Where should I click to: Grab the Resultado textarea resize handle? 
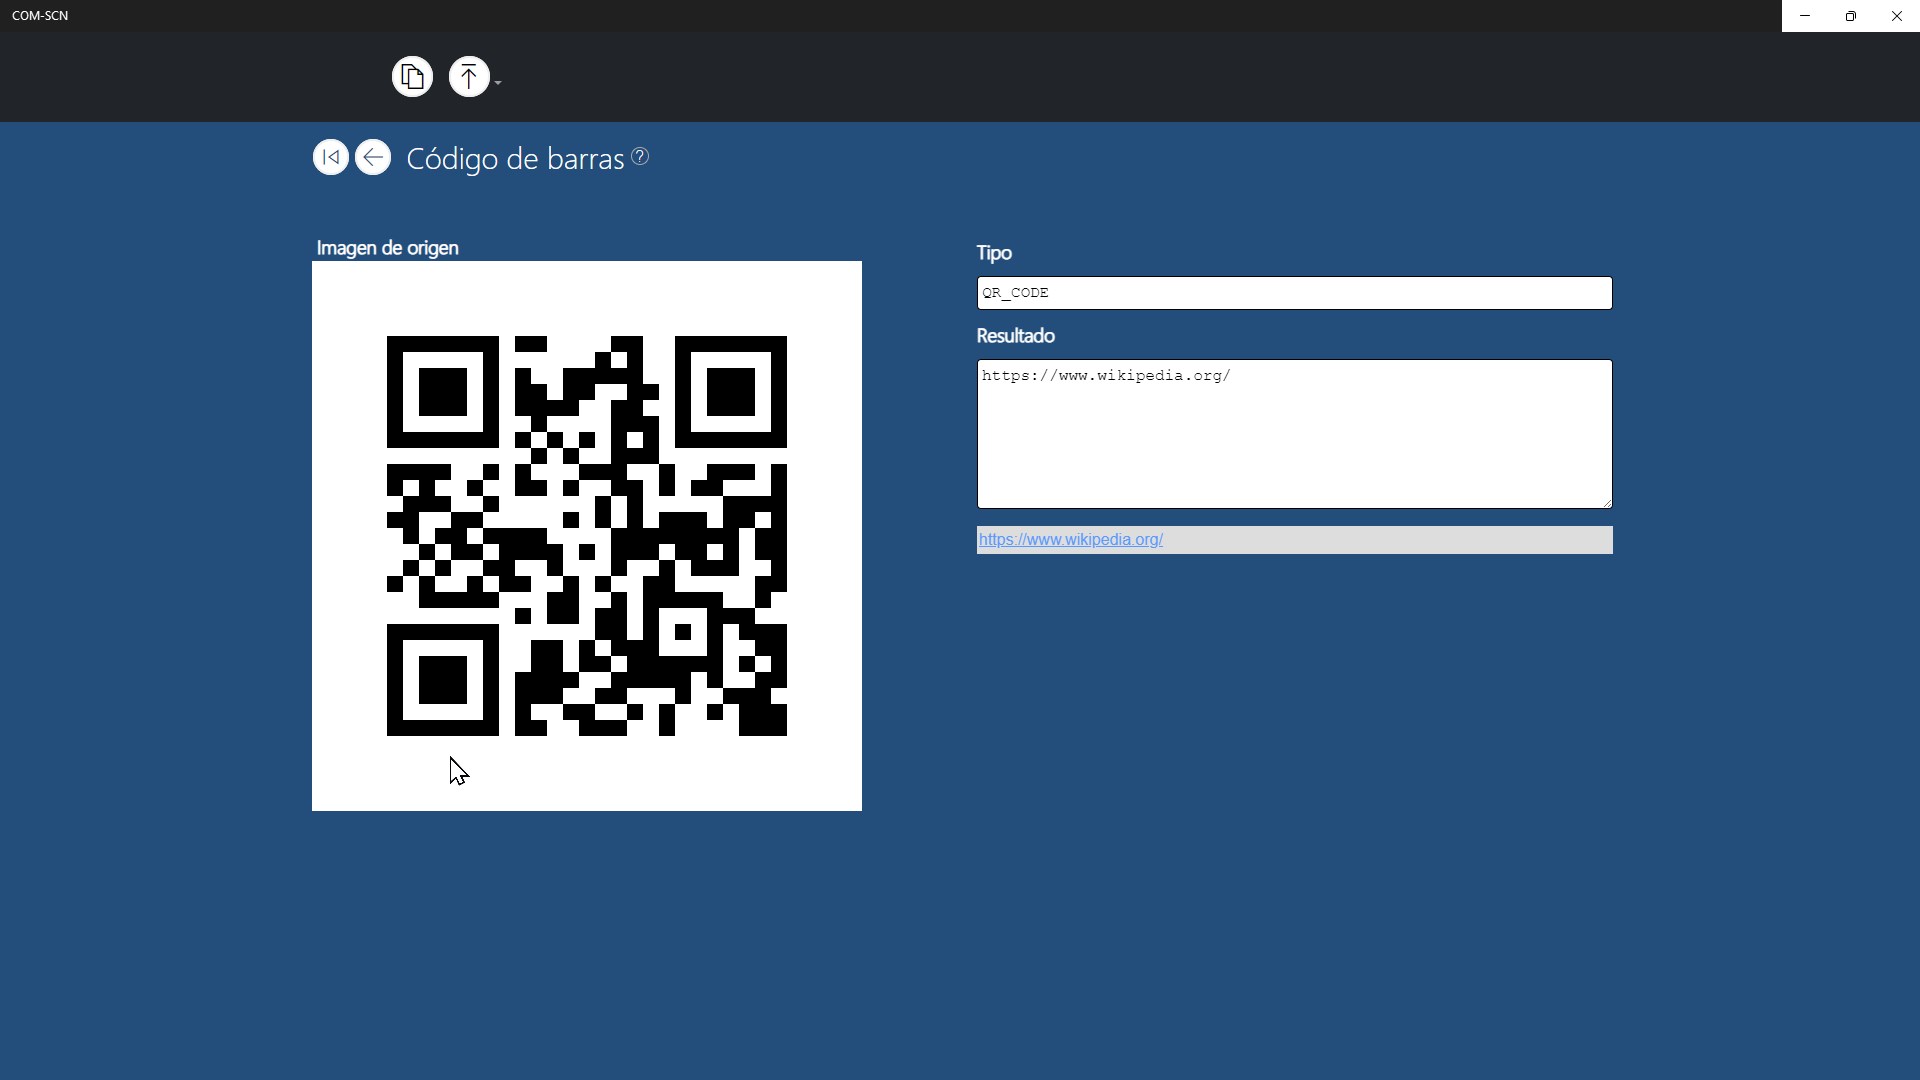(x=1606, y=503)
